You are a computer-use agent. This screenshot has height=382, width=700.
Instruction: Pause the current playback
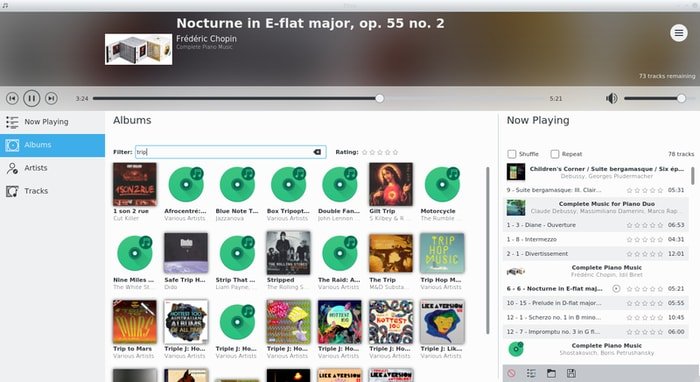(32, 98)
